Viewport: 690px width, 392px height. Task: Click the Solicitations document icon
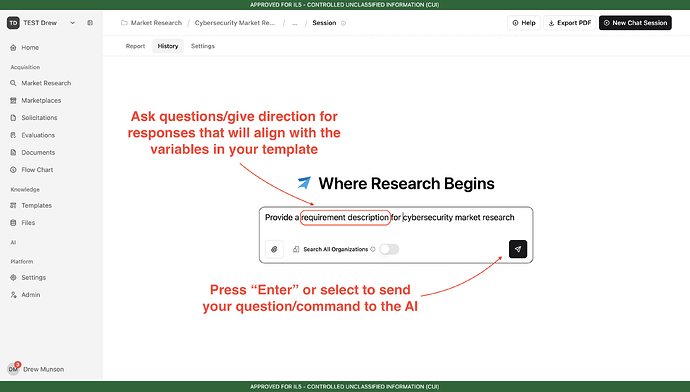coord(13,118)
